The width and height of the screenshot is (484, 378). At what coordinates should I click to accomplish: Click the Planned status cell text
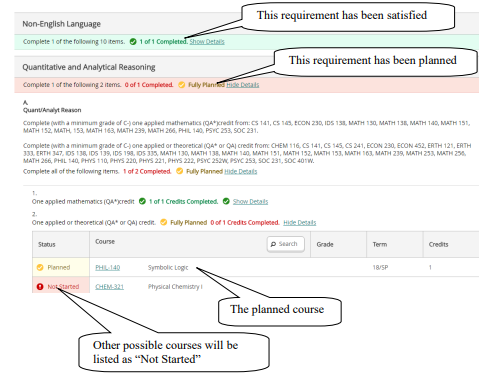tap(59, 268)
